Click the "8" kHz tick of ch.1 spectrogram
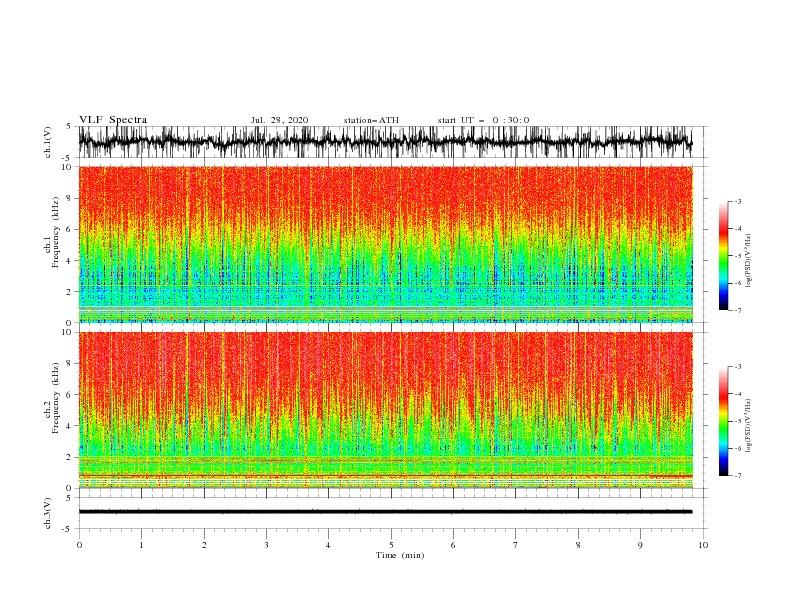The image size is (792, 612). pos(69,198)
